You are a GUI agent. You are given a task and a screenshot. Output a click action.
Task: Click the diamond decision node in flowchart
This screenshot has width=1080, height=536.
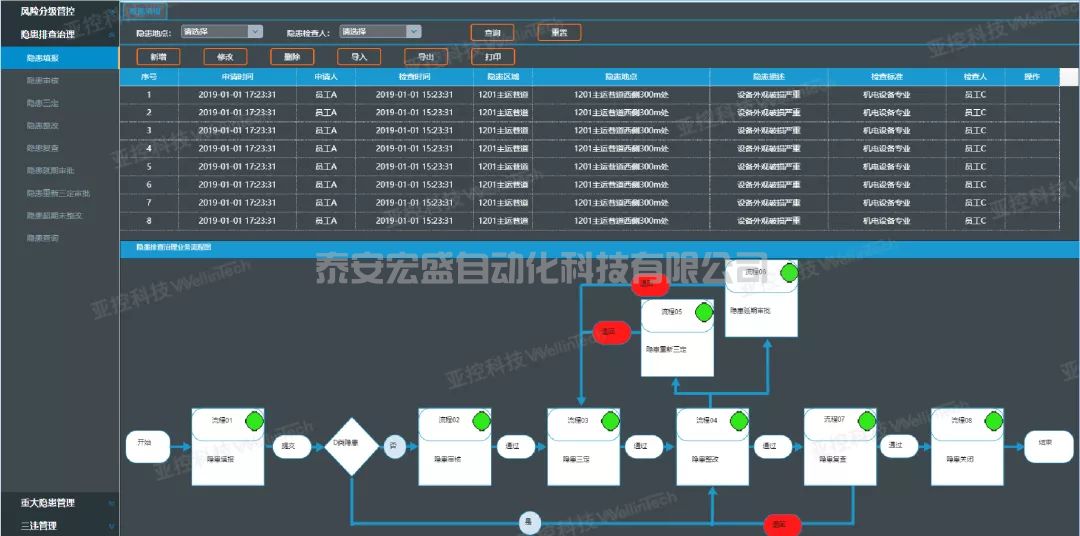(351, 444)
